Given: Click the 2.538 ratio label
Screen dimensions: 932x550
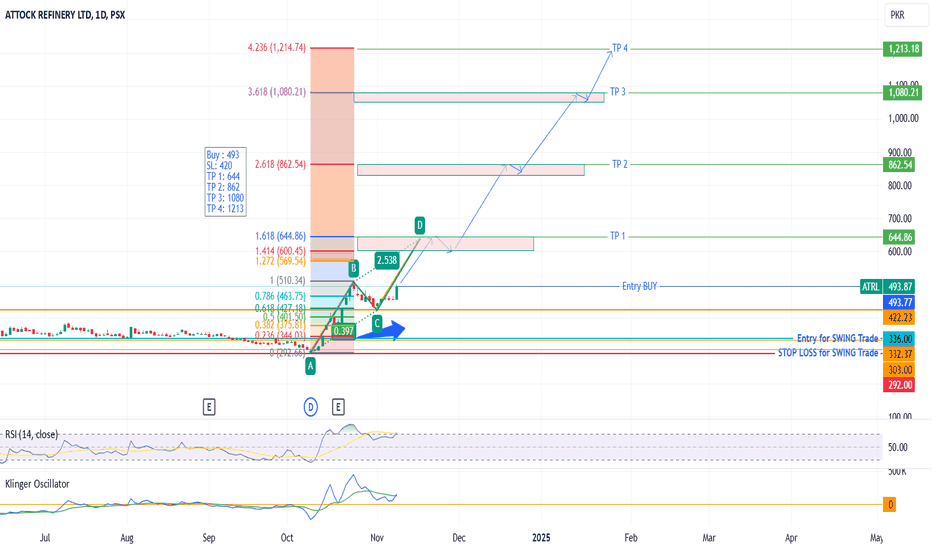Looking at the screenshot, I should [387, 260].
